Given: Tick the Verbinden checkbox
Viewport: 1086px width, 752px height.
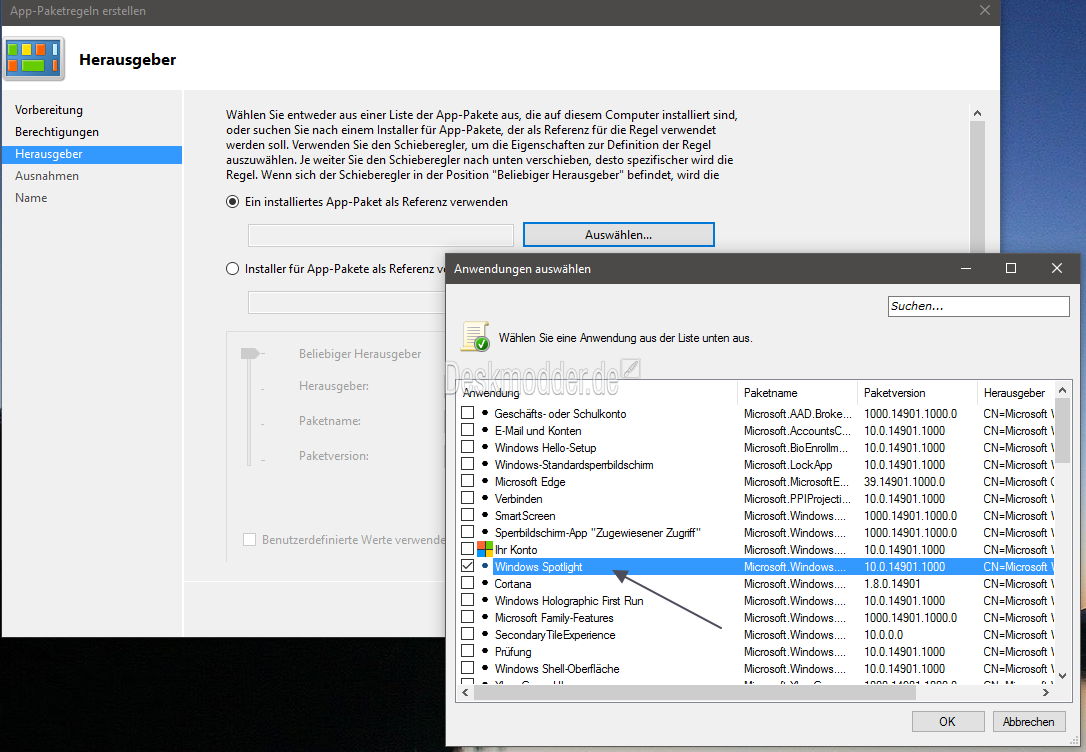Looking at the screenshot, I should point(468,498).
